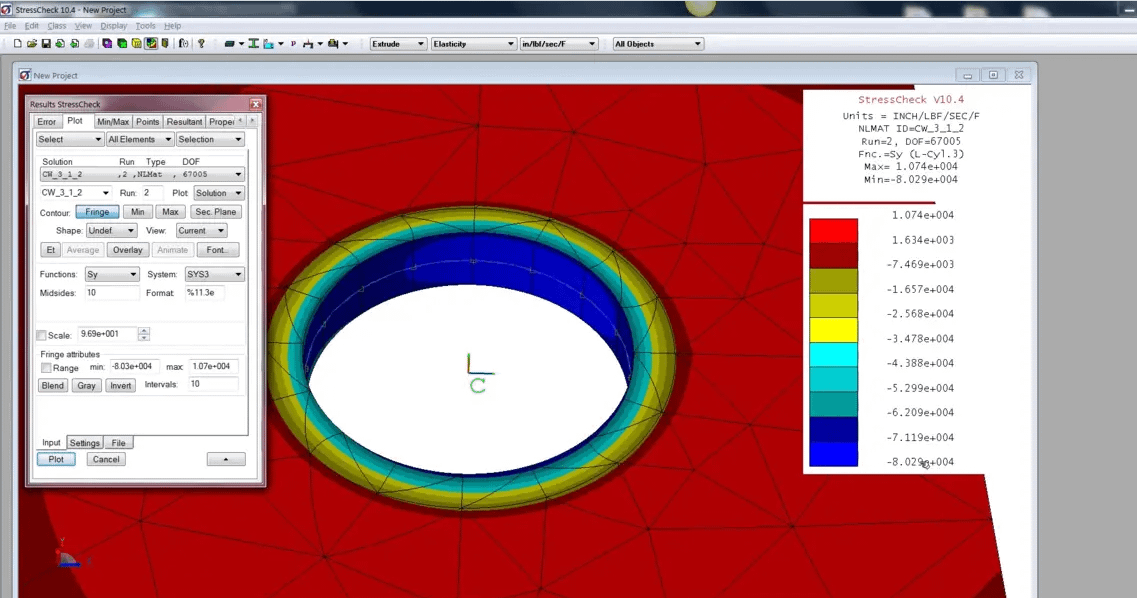Toggle the Fringe contour mode
The height and width of the screenshot is (598, 1137).
pyautogui.click(x=96, y=211)
